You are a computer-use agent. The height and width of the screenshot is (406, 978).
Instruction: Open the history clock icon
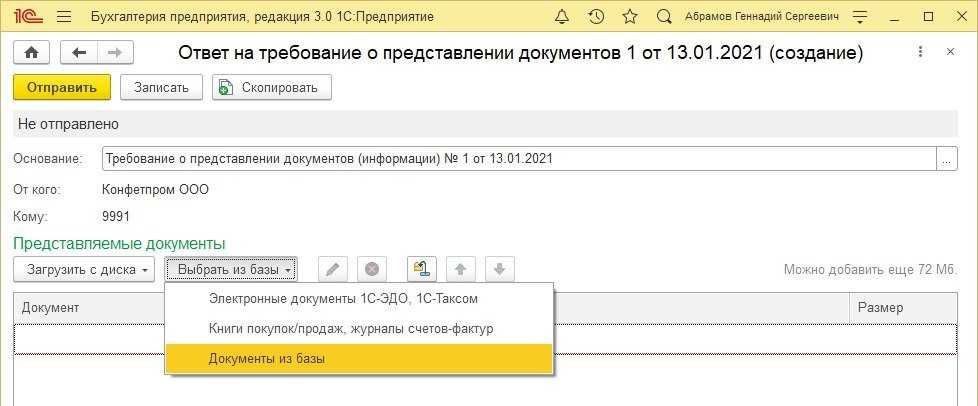[596, 17]
